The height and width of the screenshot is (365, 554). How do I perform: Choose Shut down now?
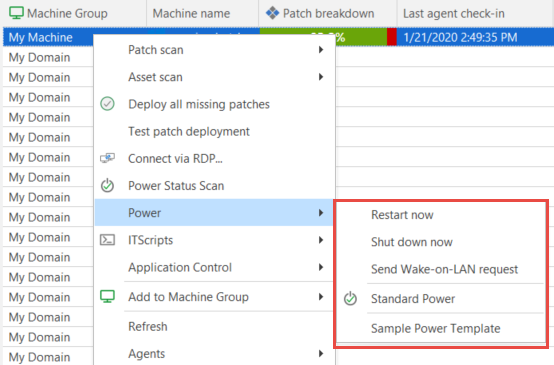[440, 242]
